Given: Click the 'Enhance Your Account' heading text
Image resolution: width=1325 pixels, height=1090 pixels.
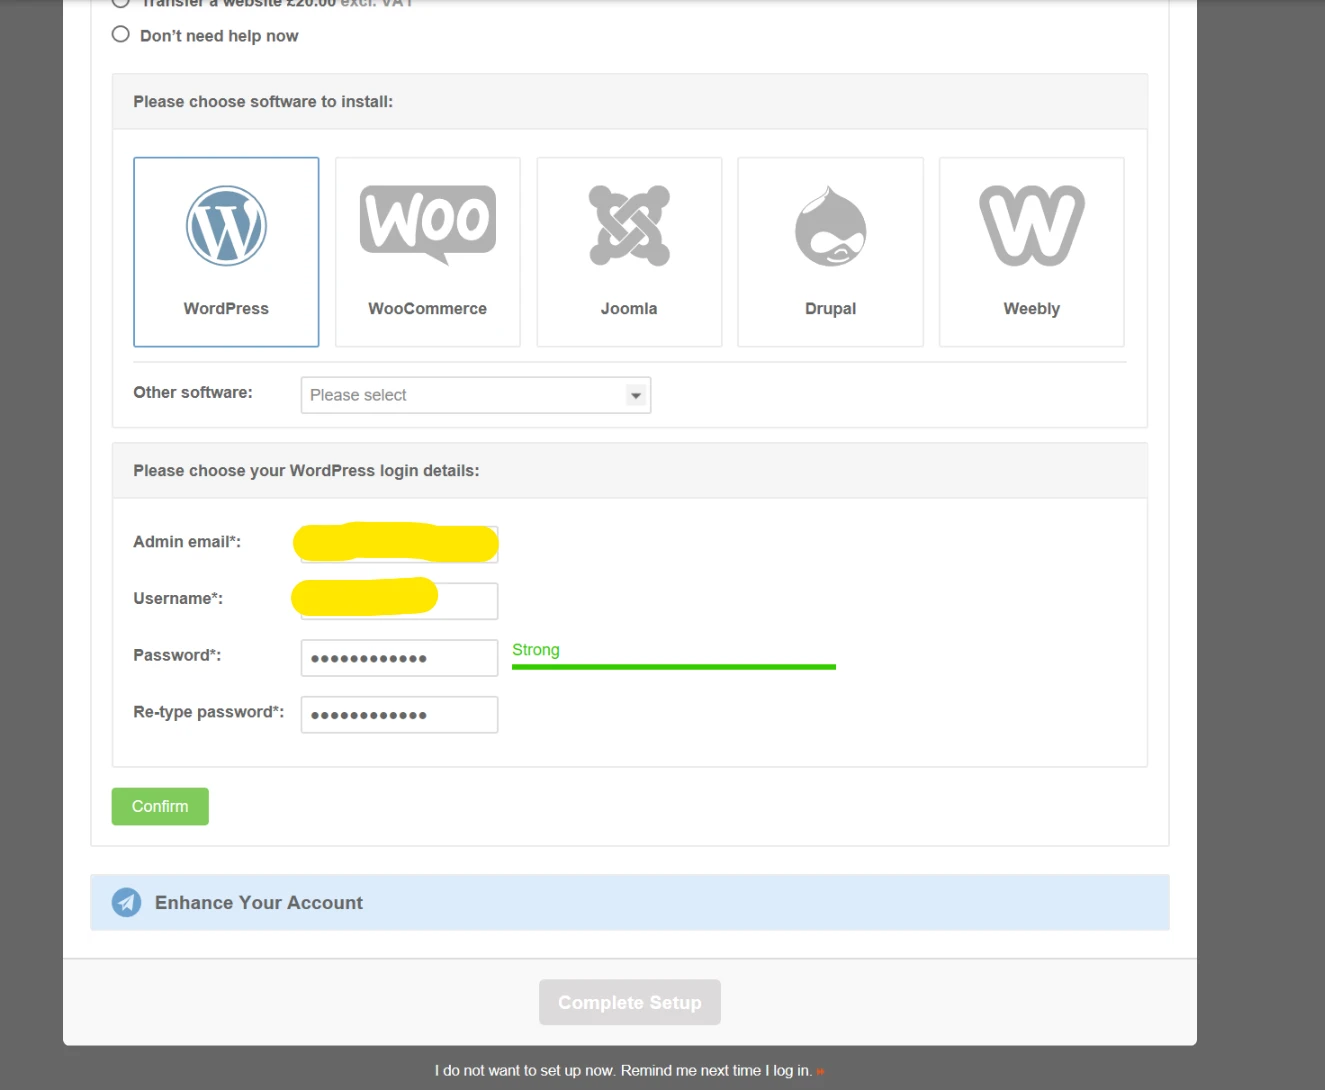Looking at the screenshot, I should click(x=259, y=903).
